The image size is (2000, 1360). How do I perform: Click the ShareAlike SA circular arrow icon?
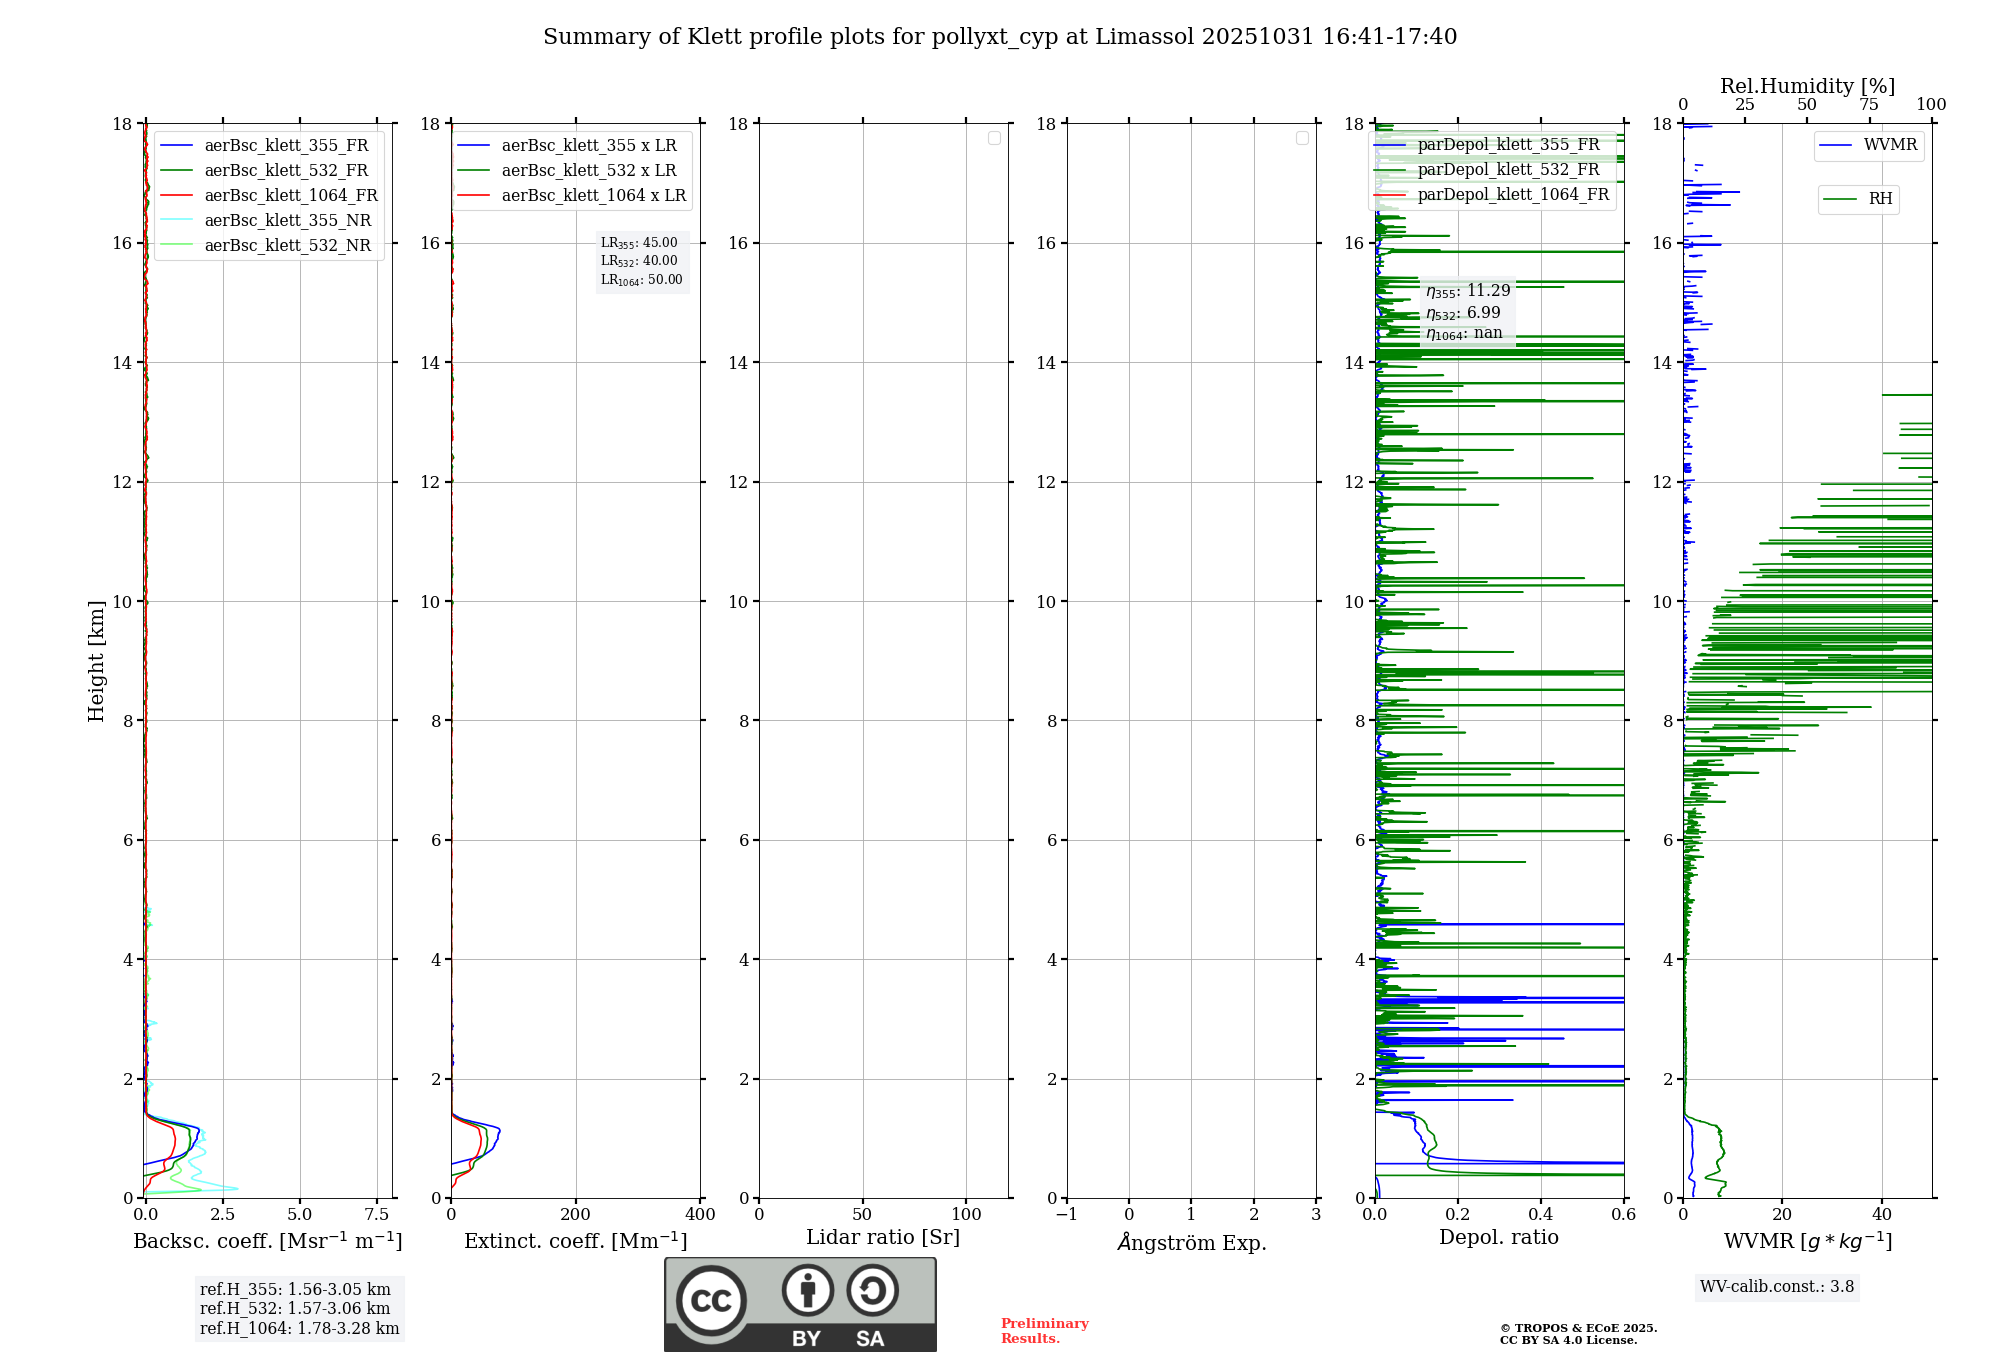(872, 1291)
